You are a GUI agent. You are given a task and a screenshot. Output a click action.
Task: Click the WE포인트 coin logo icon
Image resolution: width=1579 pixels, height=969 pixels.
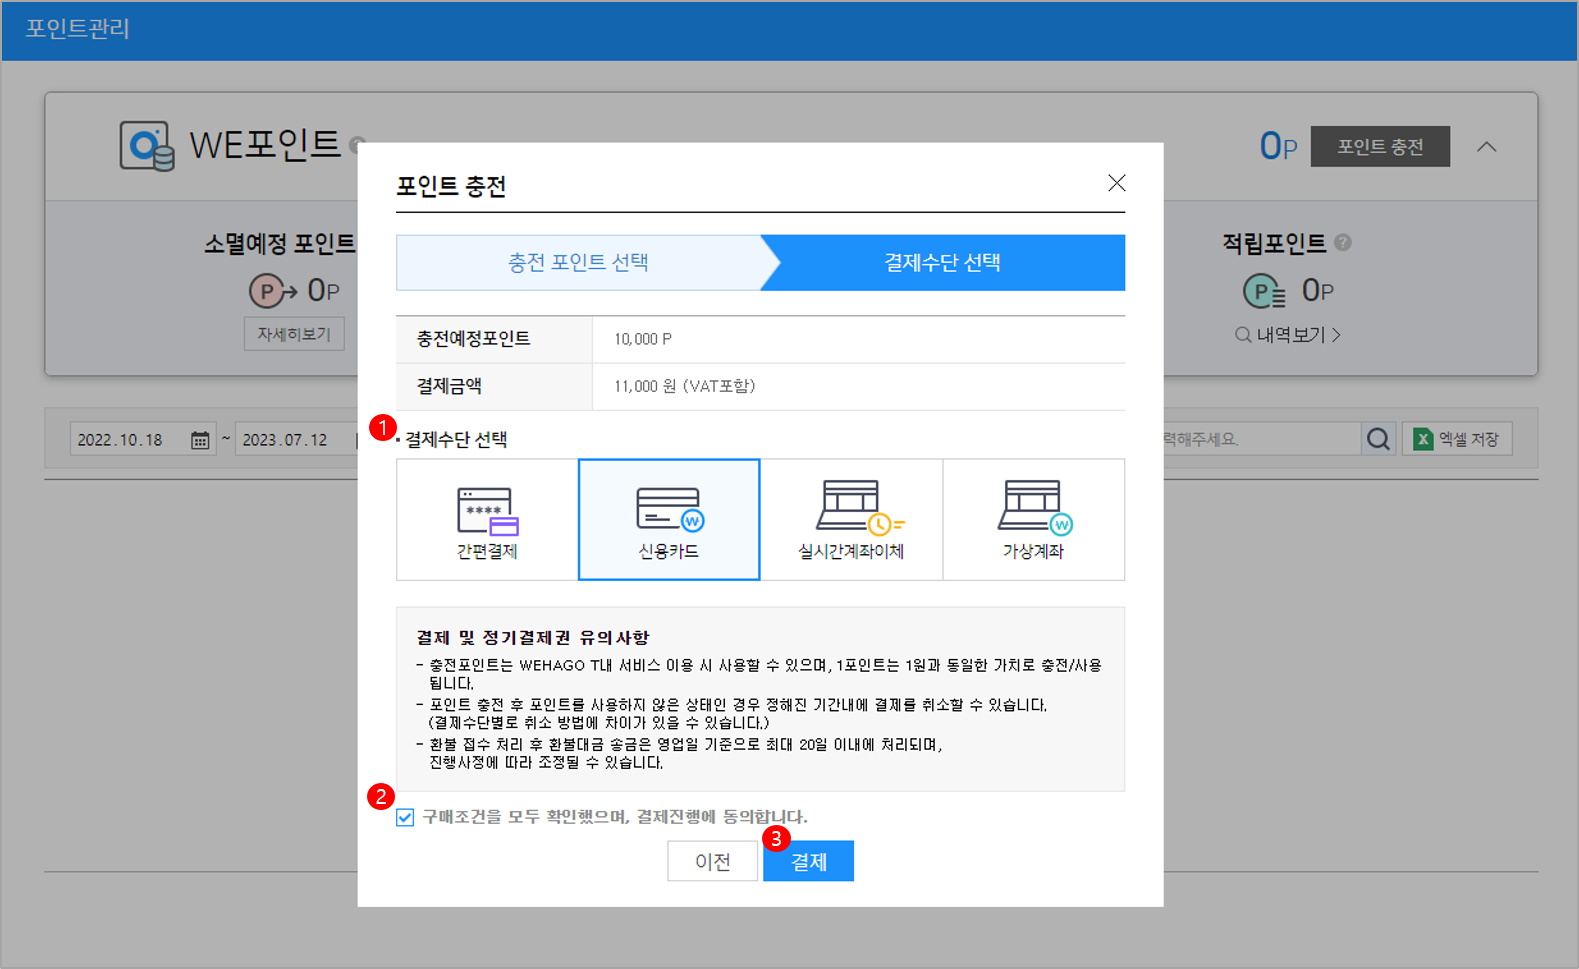coord(147,146)
